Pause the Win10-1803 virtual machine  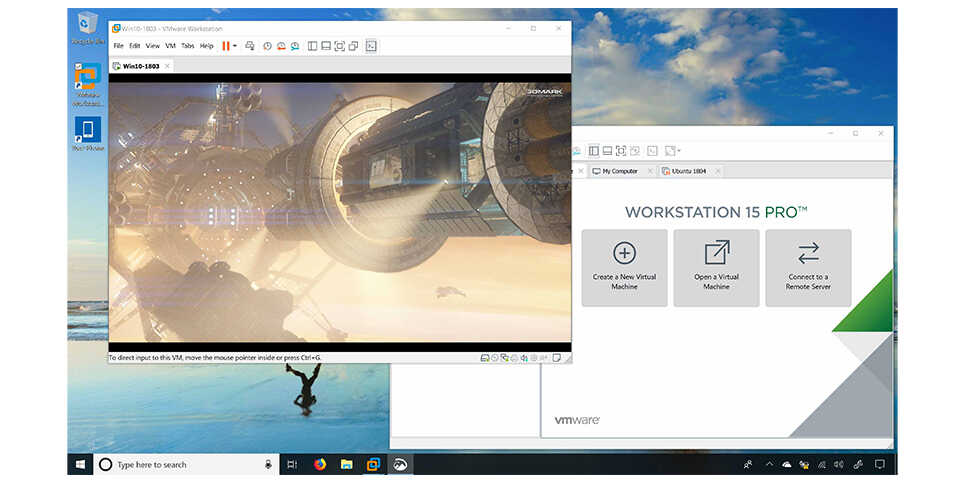click(x=226, y=46)
